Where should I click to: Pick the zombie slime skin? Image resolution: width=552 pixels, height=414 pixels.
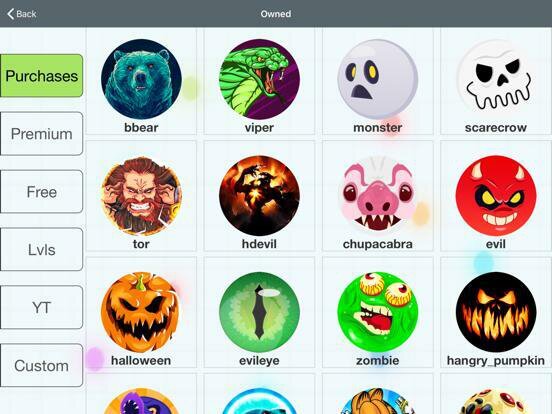(378, 312)
